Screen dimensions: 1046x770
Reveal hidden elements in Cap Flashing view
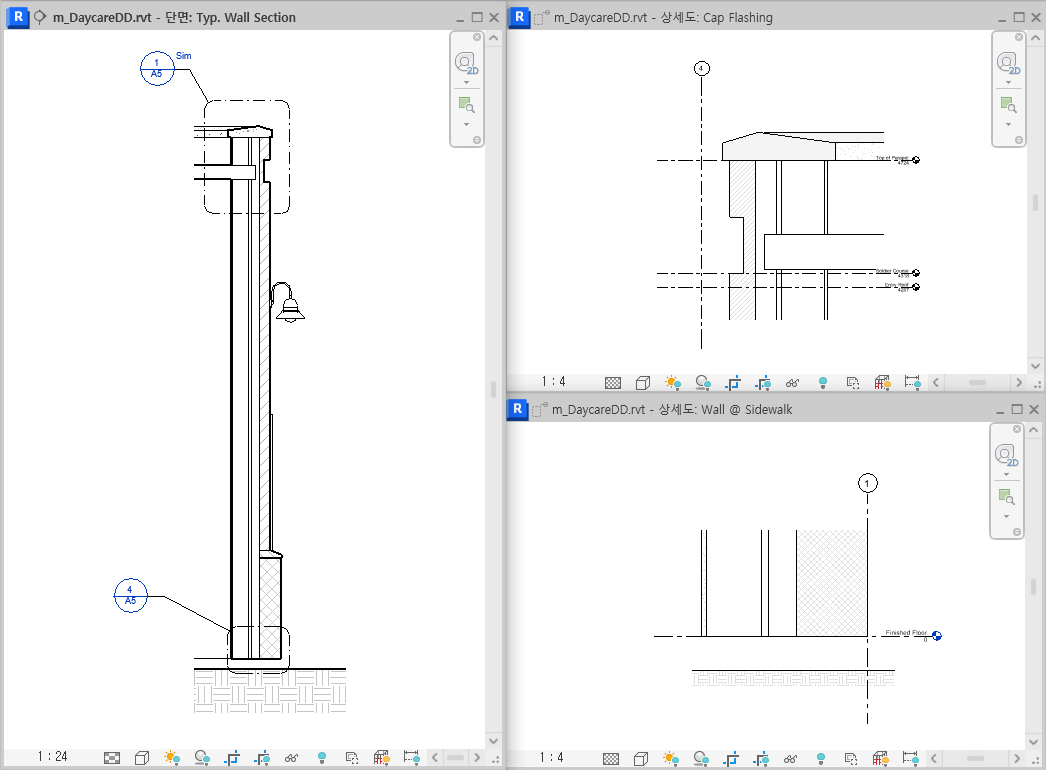point(823,382)
